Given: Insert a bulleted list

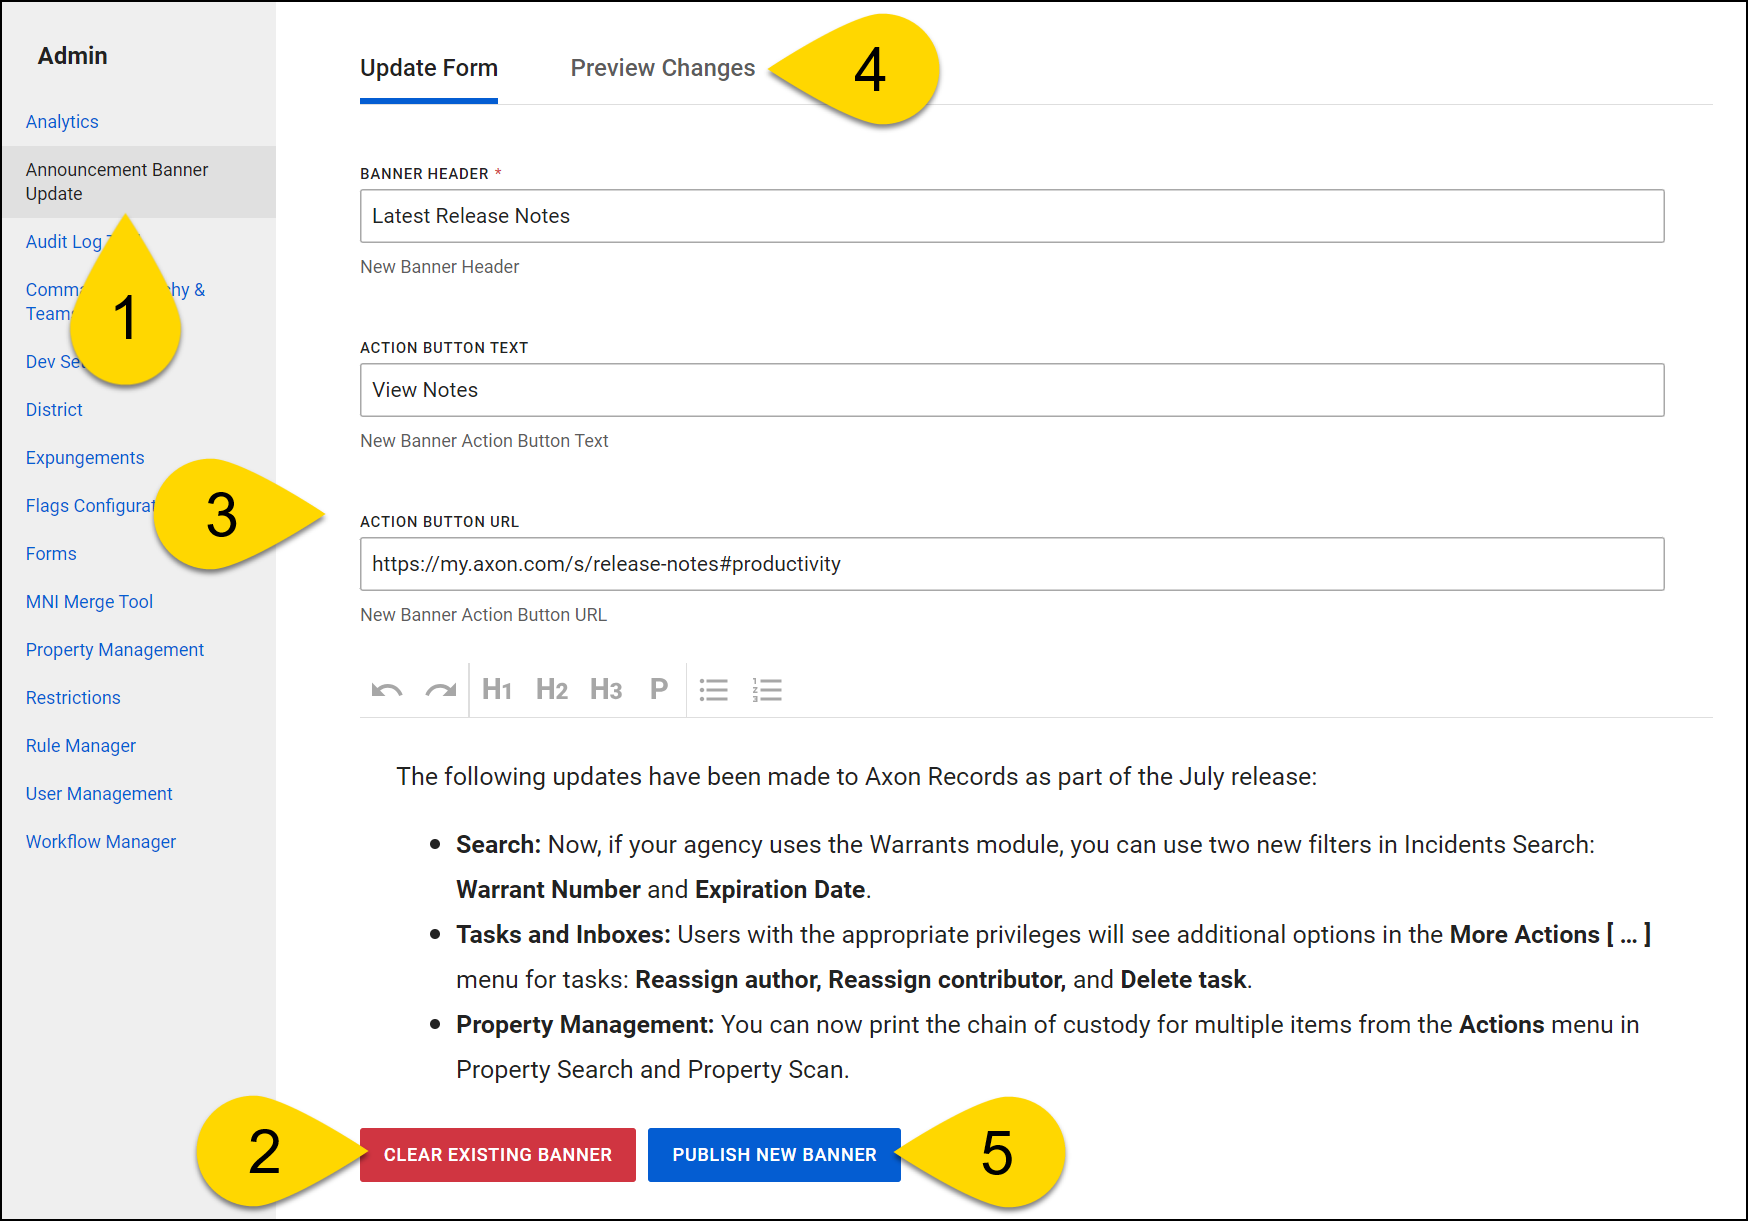Looking at the screenshot, I should click(x=713, y=690).
